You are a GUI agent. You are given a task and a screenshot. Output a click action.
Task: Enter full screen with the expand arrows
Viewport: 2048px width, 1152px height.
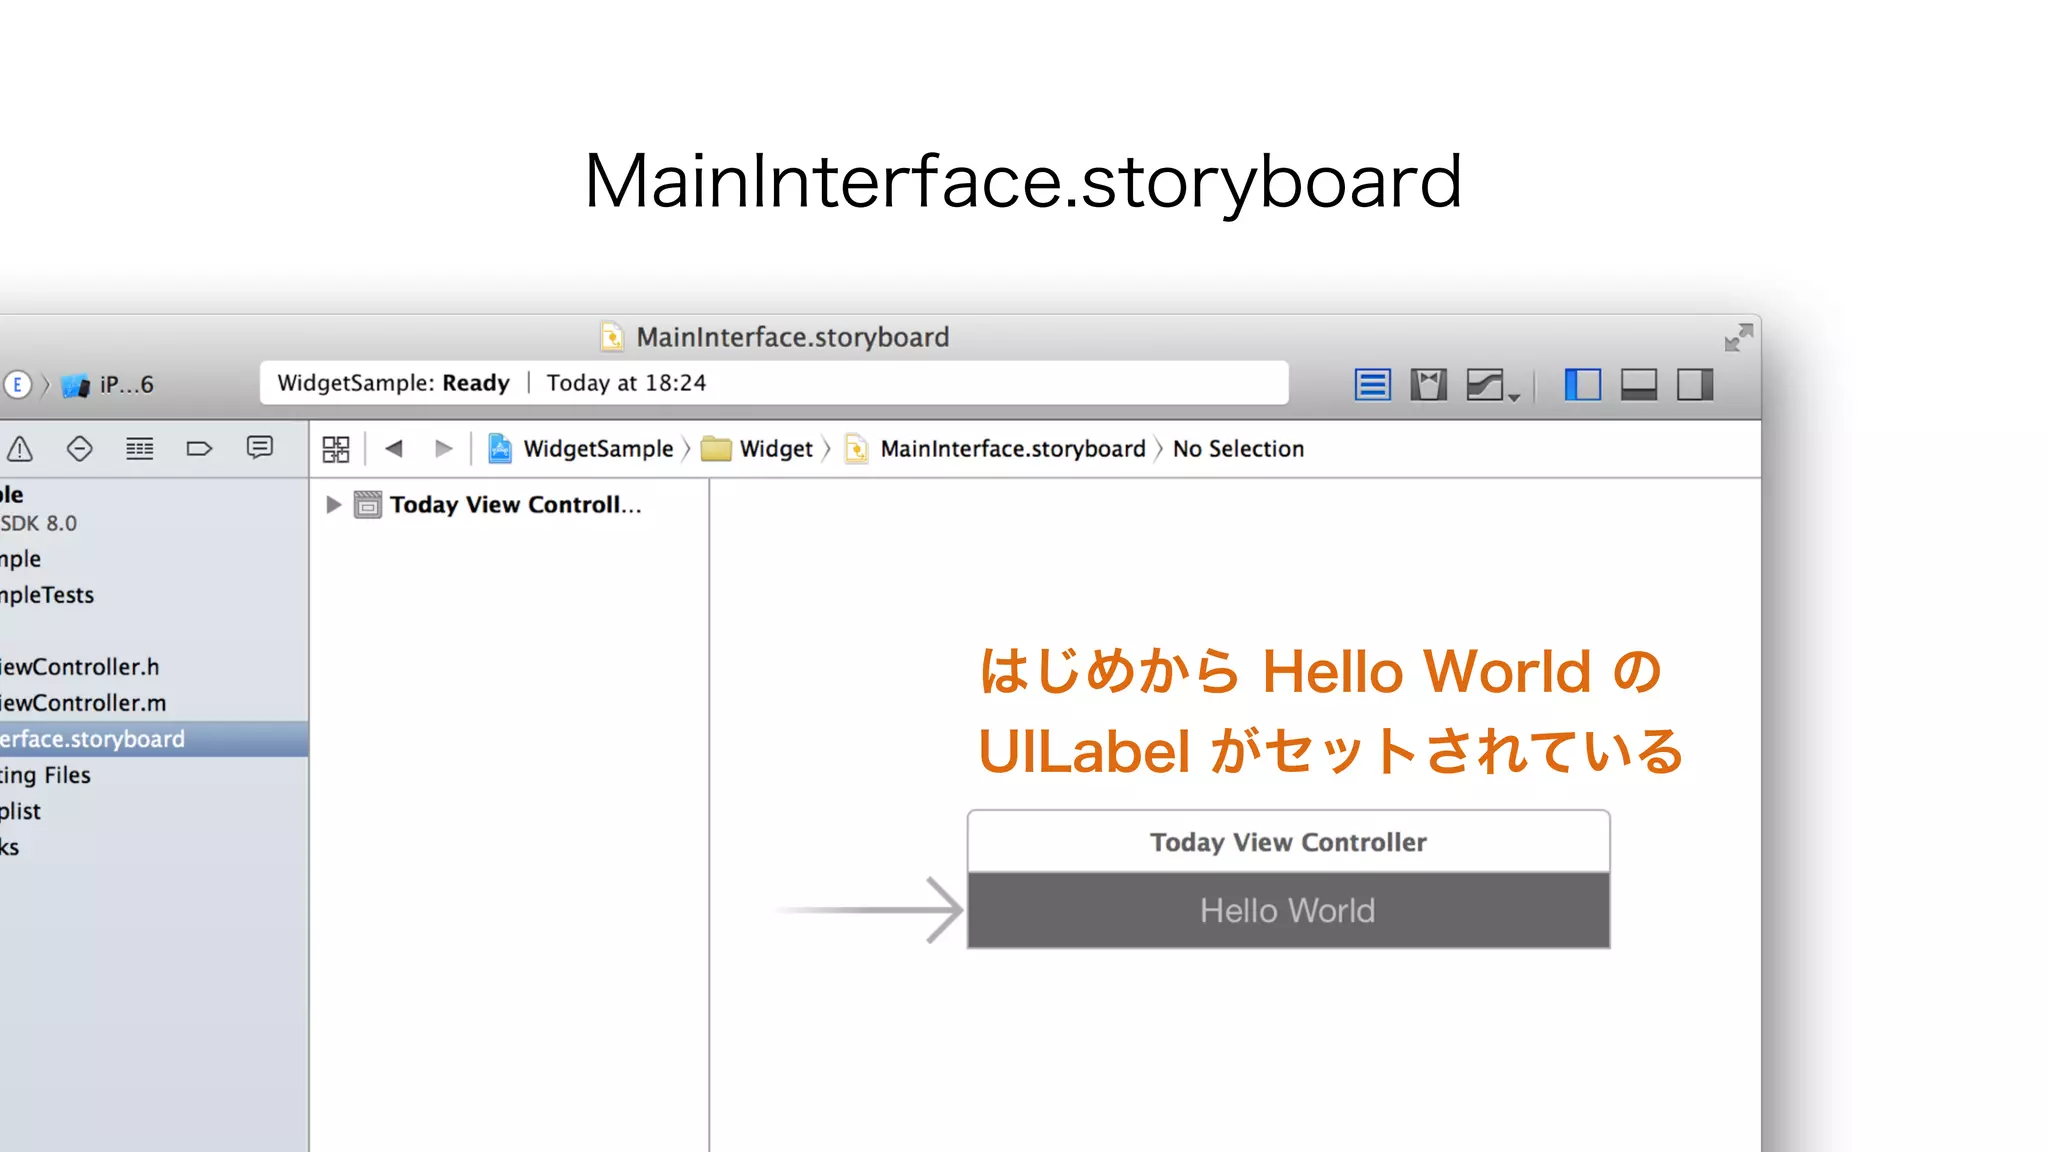pyautogui.click(x=1738, y=338)
